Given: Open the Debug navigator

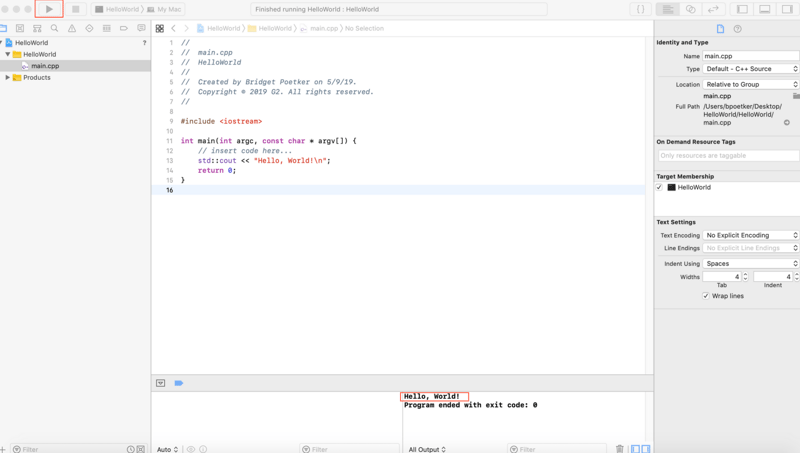Looking at the screenshot, I should [107, 29].
